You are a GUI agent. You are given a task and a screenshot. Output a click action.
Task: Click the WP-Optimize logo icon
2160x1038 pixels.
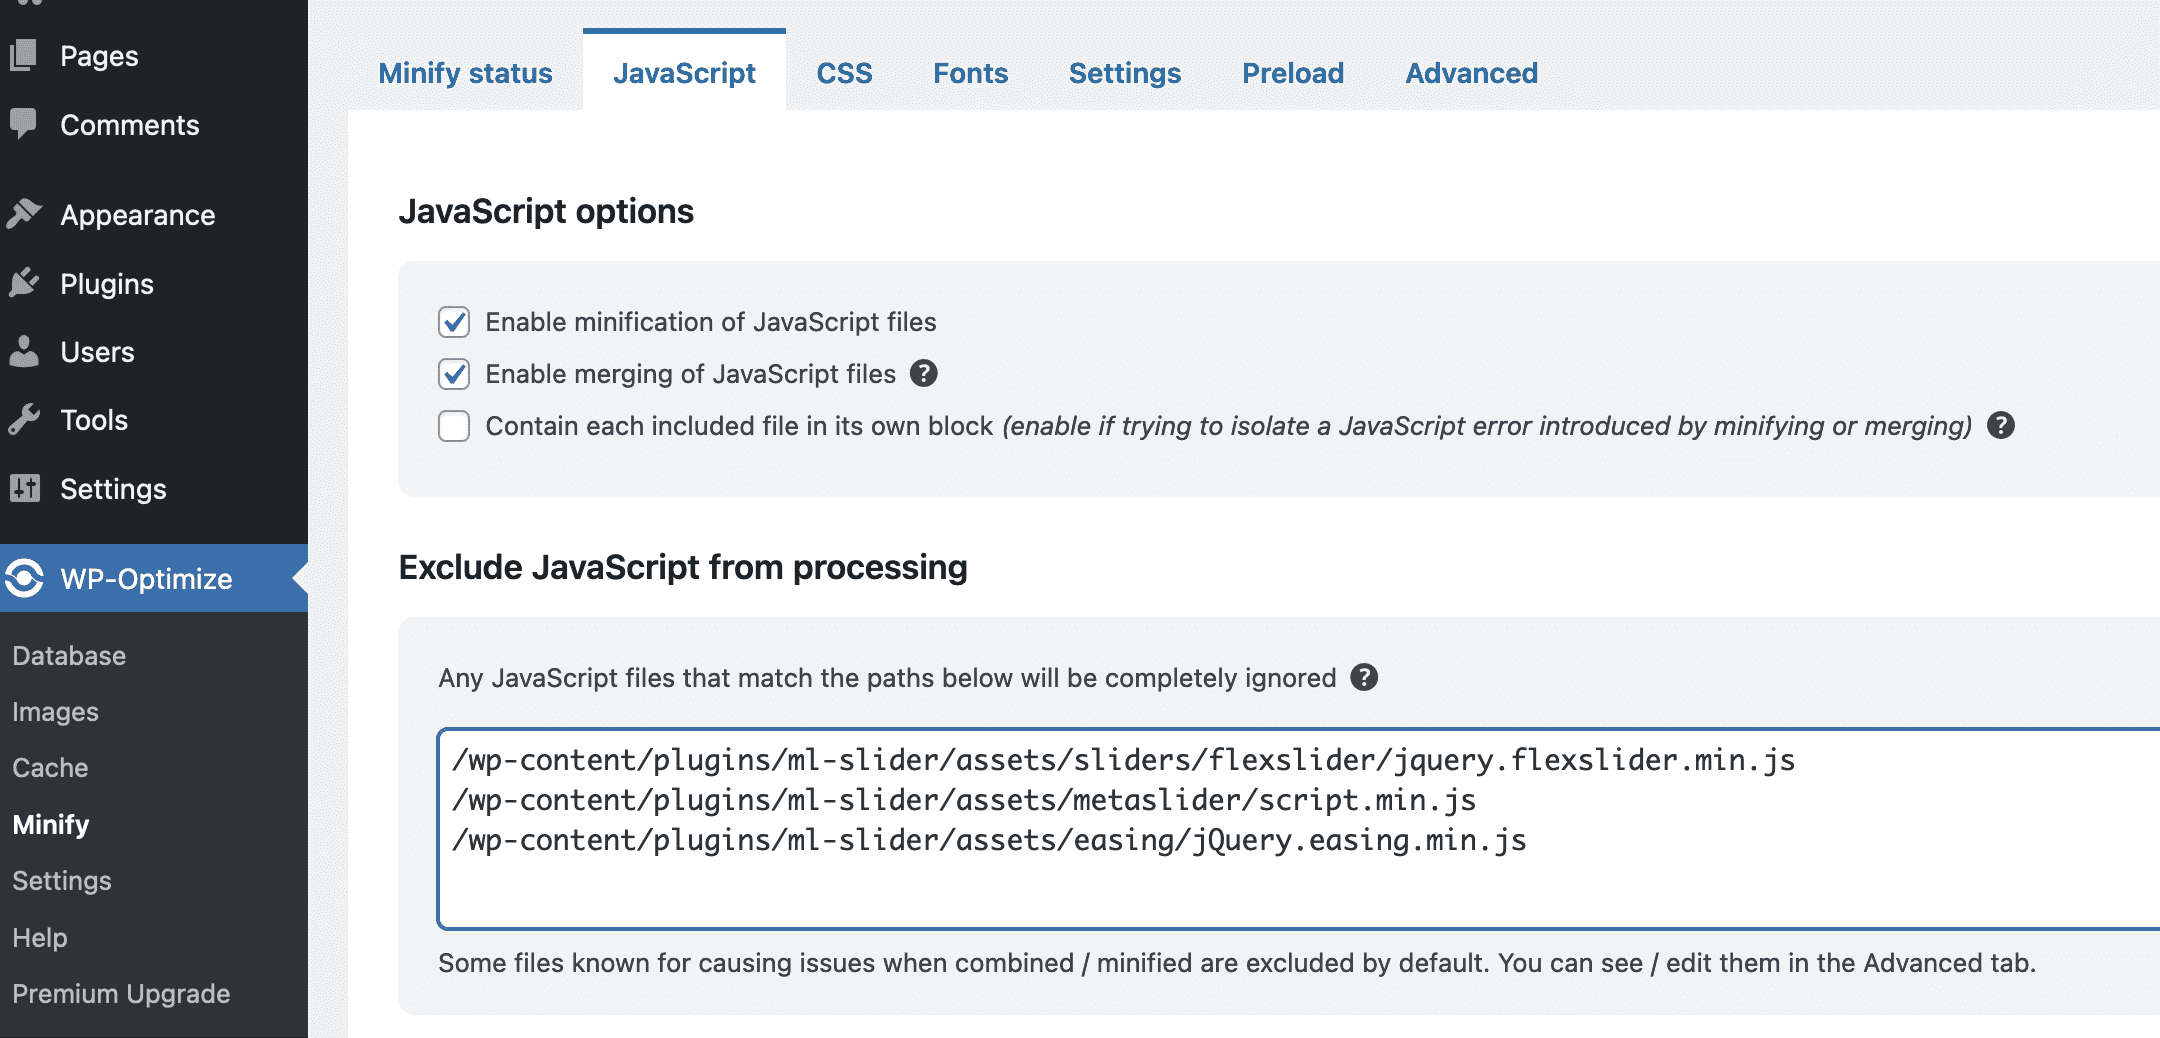(24, 578)
